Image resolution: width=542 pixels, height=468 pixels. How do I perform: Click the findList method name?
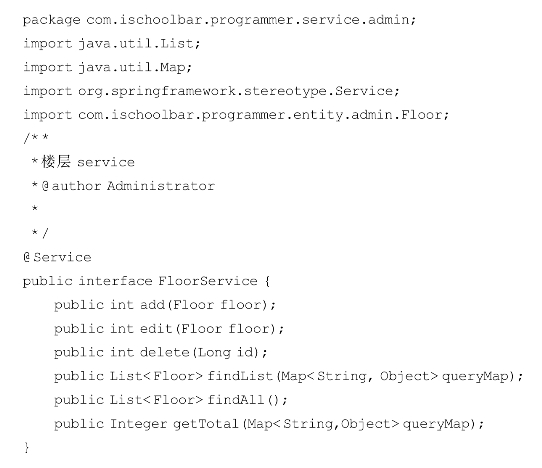[240, 376]
